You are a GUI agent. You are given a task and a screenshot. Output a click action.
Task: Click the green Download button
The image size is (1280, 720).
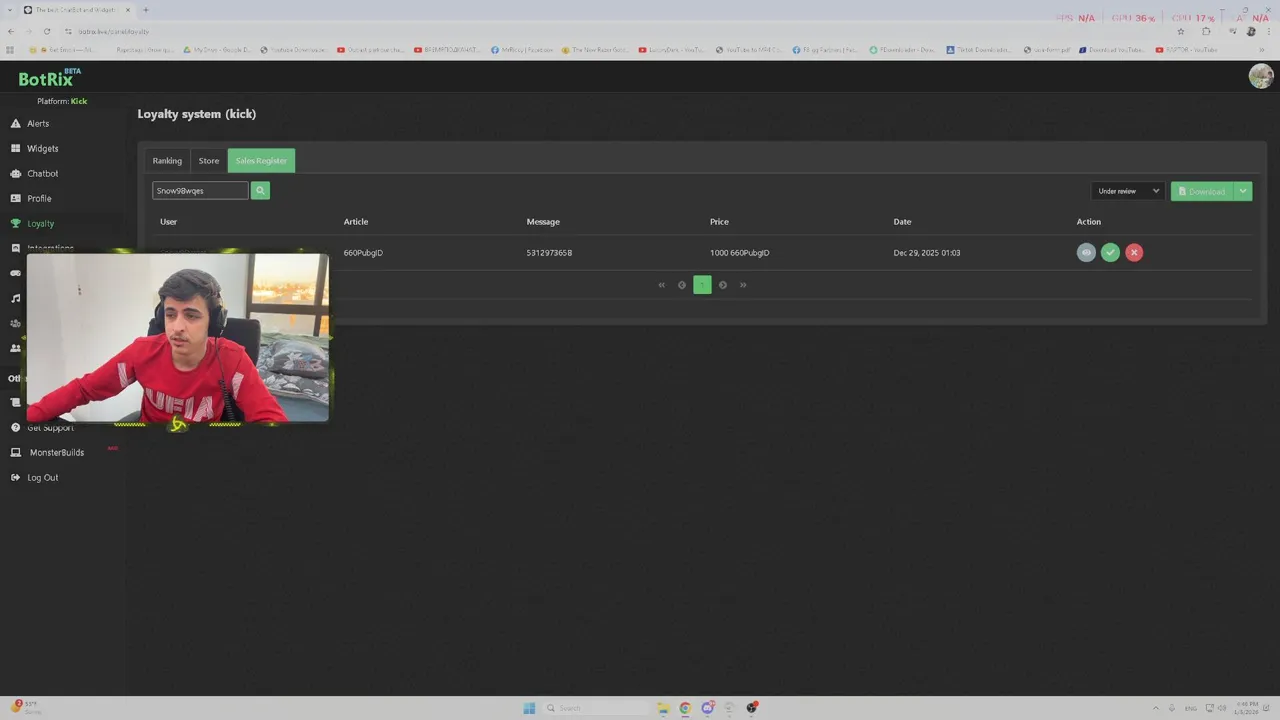[x=1202, y=191]
